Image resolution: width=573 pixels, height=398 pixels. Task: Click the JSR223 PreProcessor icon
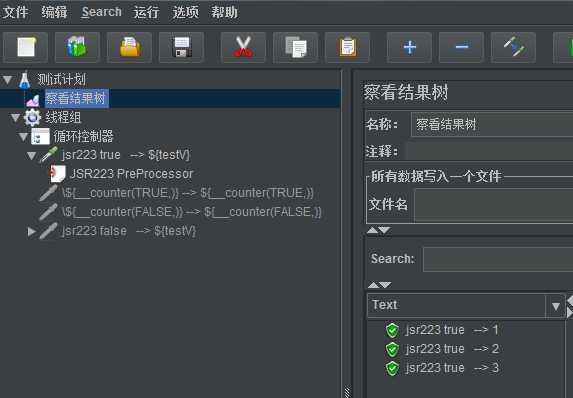click(58, 174)
